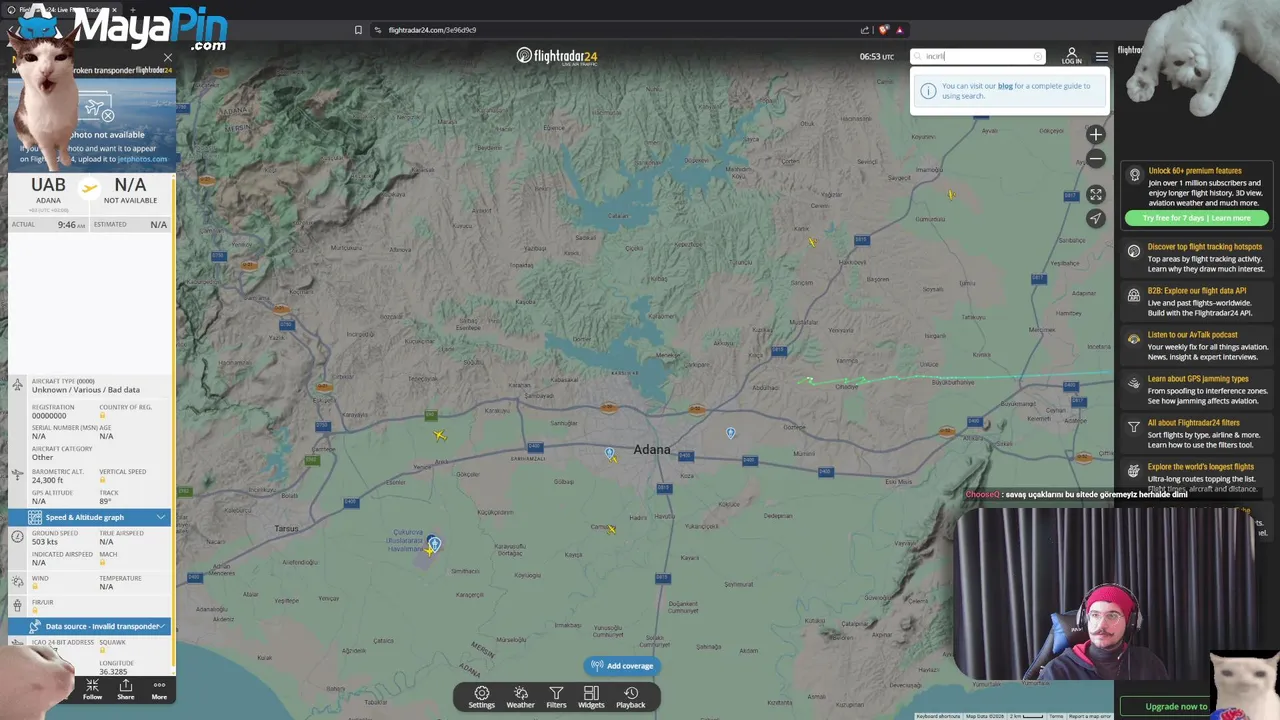Screen dimensions: 1280x720
Task: Center map on my location arrow
Action: click(x=1096, y=218)
